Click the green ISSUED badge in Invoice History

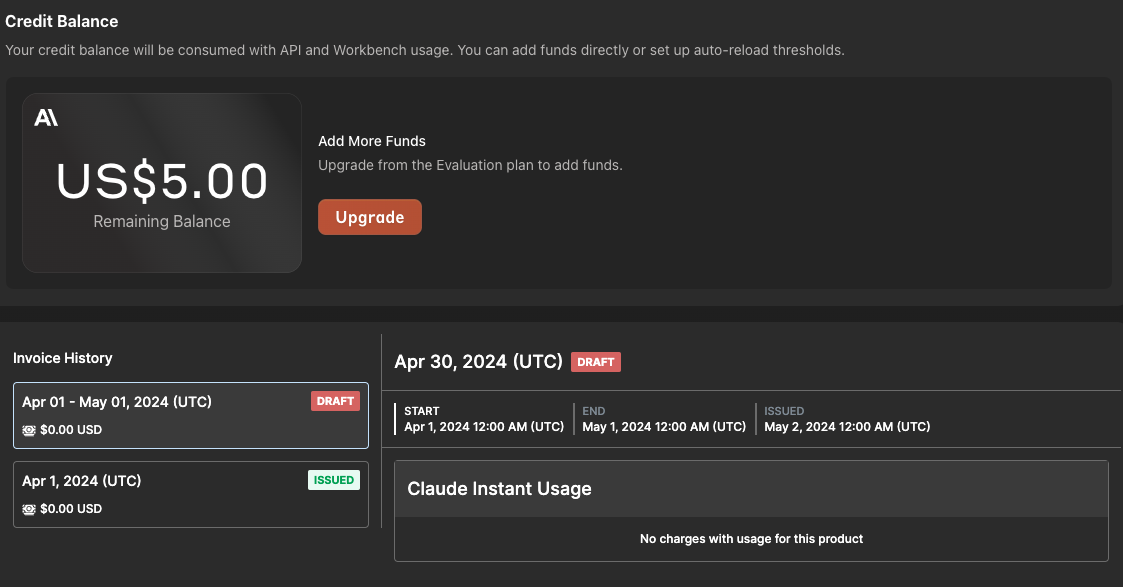(x=333, y=480)
